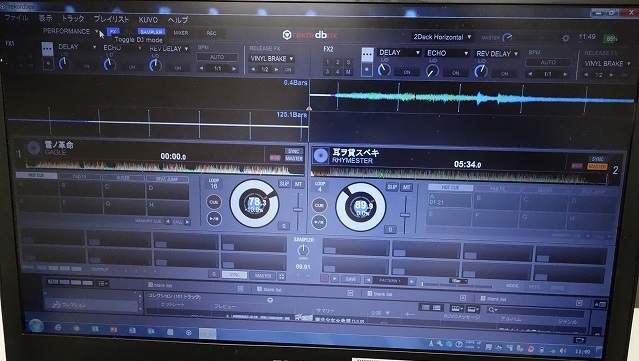Expand the 2Deck Horizontal layout dropdown
This screenshot has width=639, height=361.
click(x=443, y=37)
